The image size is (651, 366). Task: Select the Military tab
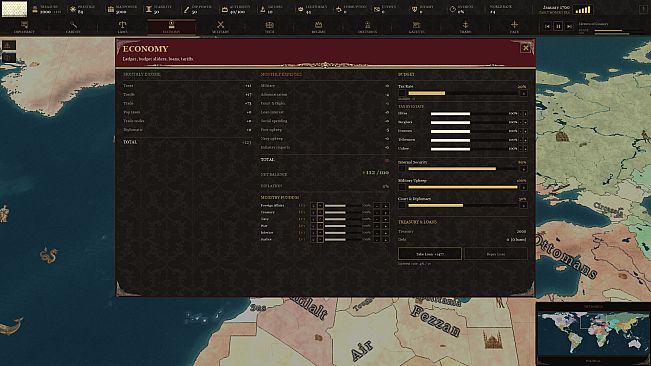coord(220,27)
